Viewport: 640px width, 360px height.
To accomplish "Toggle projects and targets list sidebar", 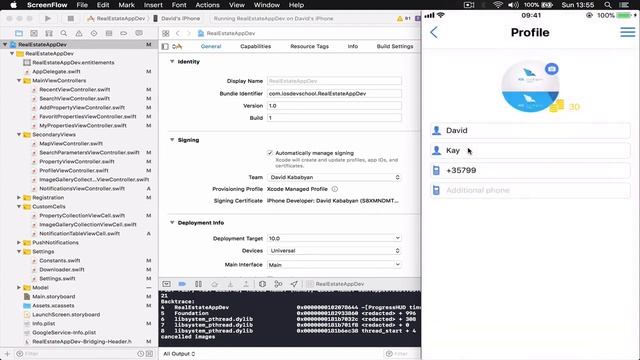I will [165, 47].
